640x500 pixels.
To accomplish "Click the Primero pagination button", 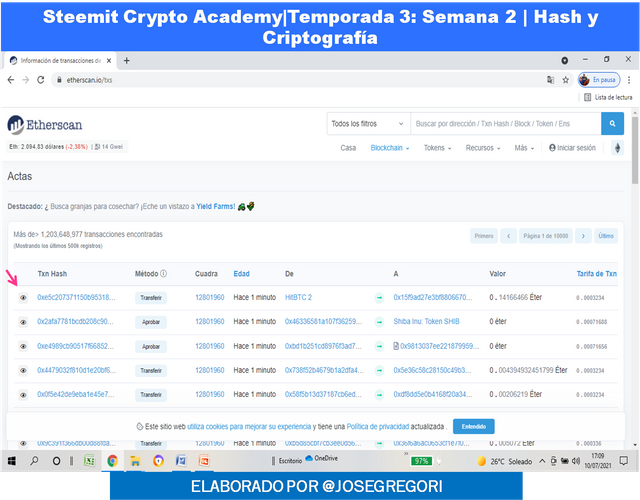I will click(484, 236).
